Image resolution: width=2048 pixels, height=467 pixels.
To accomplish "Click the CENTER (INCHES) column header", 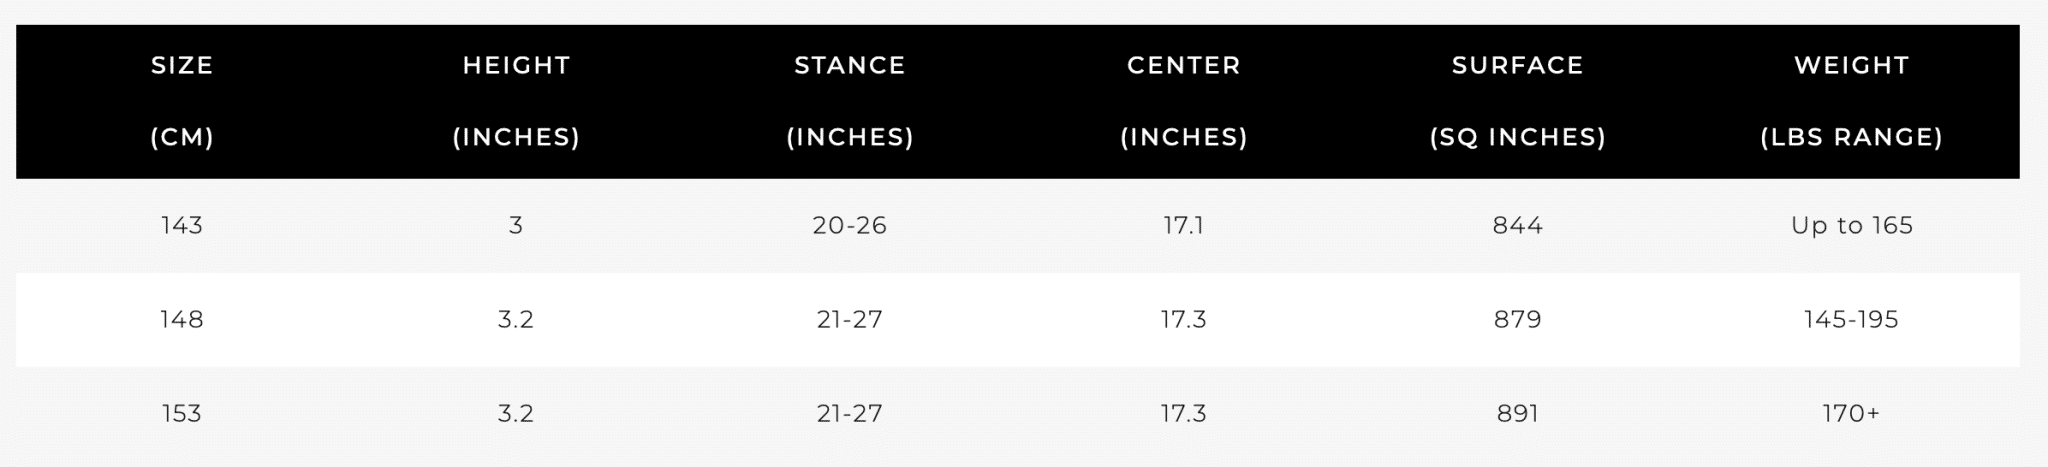I will [1184, 101].
